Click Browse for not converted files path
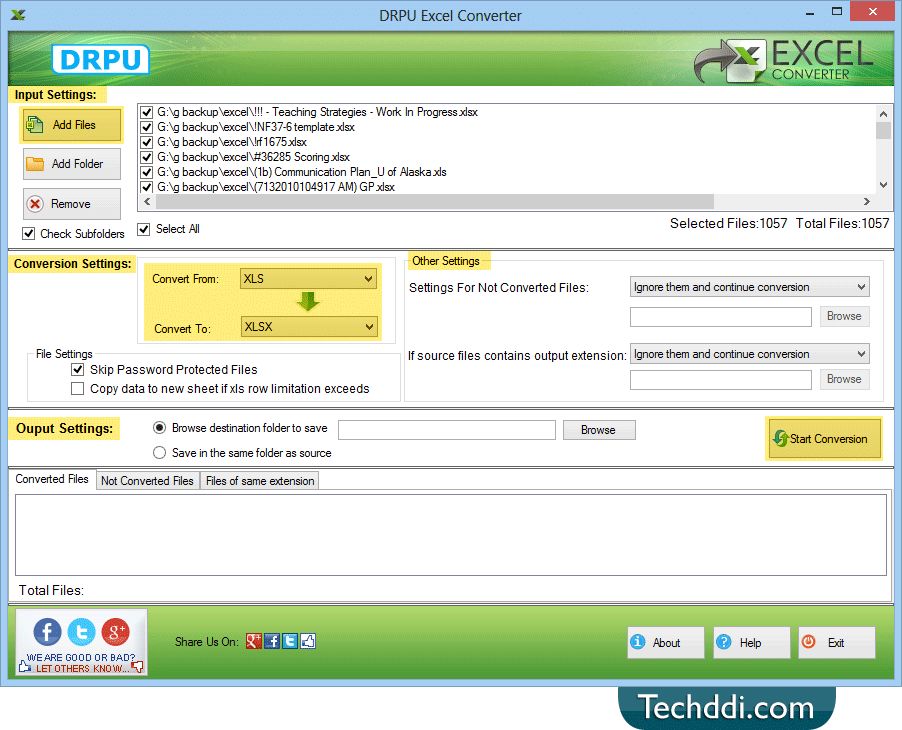Image resolution: width=902 pixels, height=730 pixels. tap(844, 316)
